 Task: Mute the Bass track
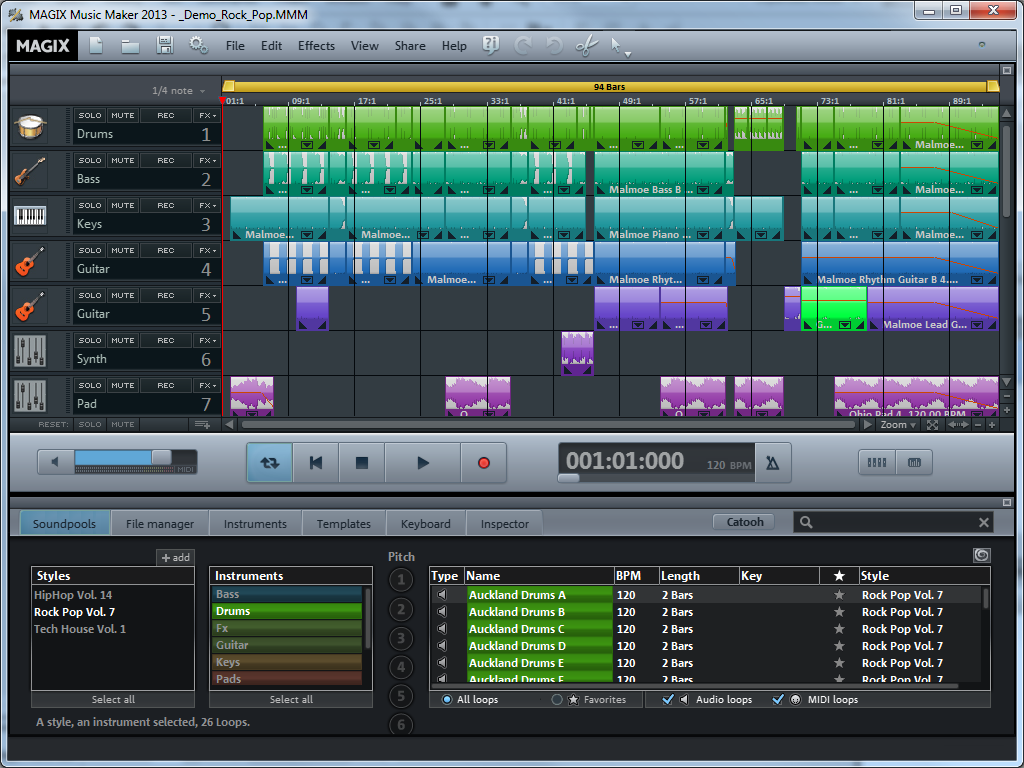click(122, 161)
